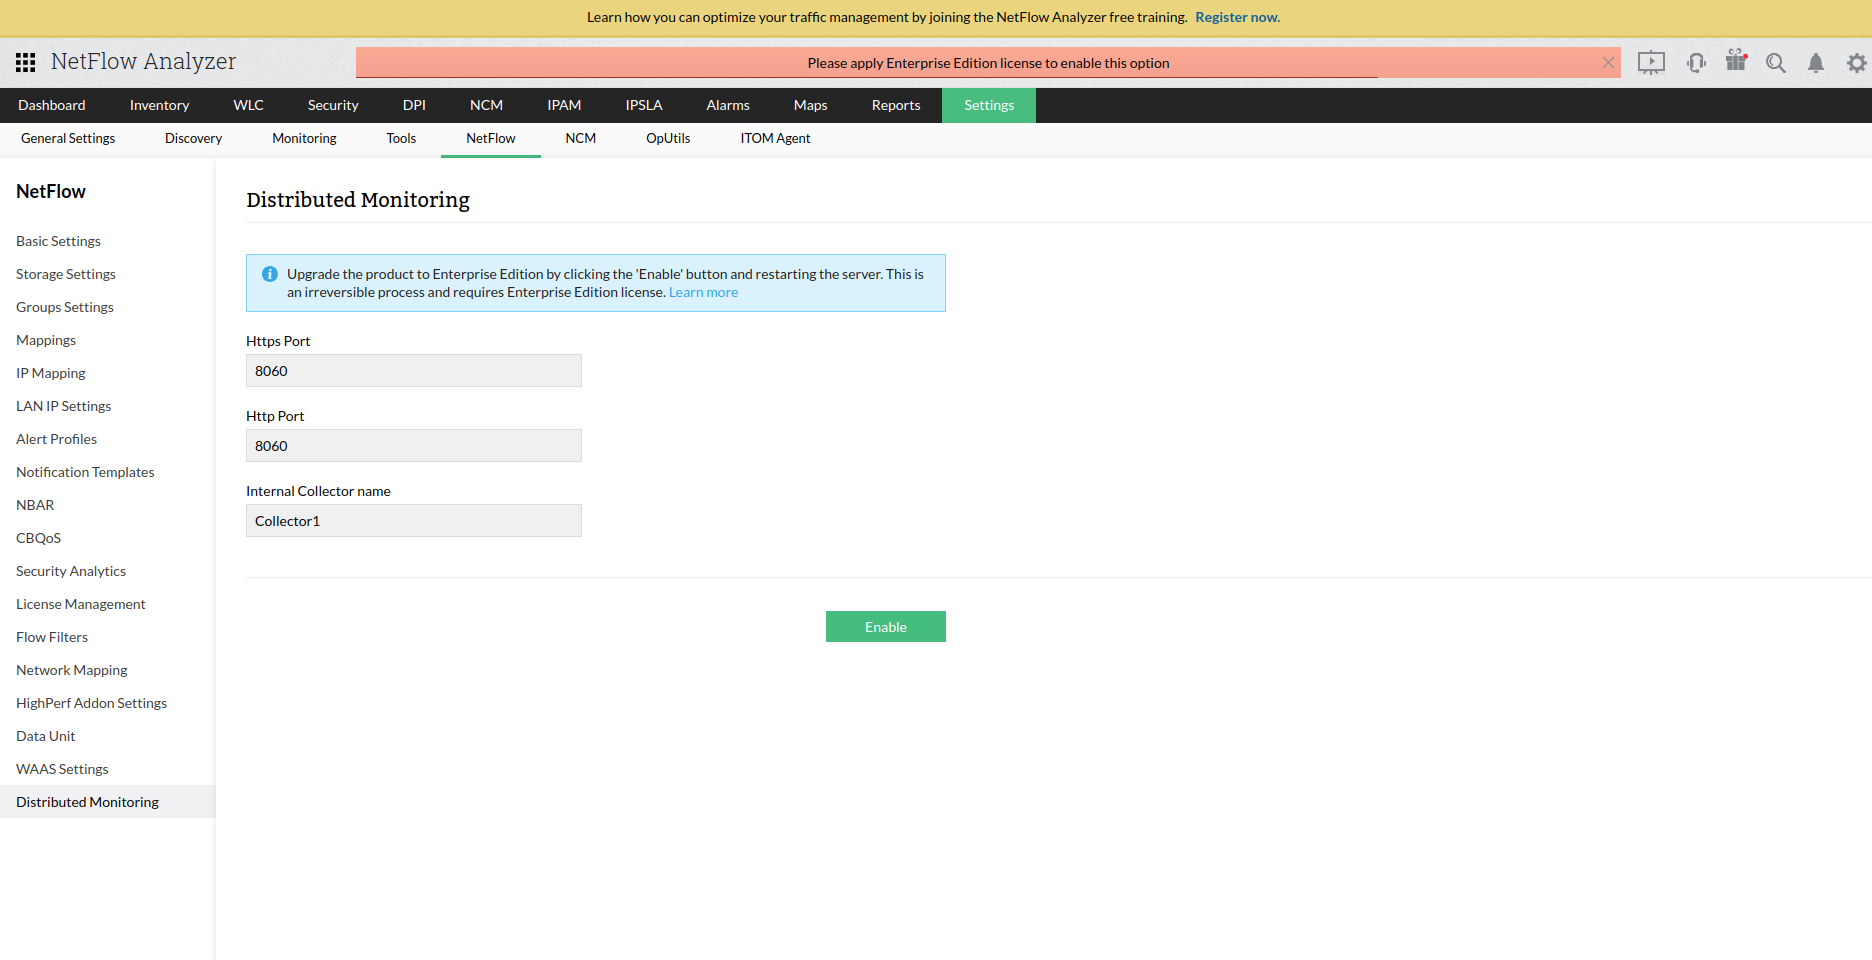Select the Maps menu
Viewport: 1872px width, 960px height.
pos(811,105)
